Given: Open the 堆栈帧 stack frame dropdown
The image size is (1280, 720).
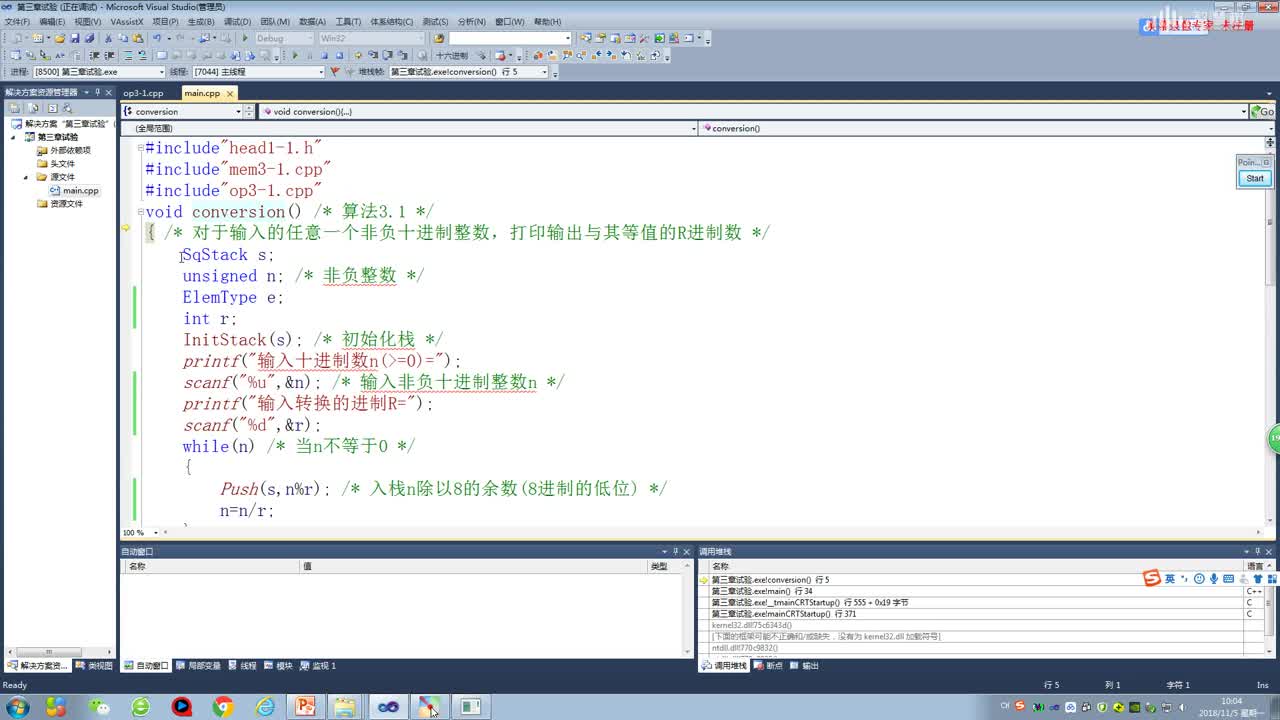Looking at the screenshot, I should pos(469,72).
